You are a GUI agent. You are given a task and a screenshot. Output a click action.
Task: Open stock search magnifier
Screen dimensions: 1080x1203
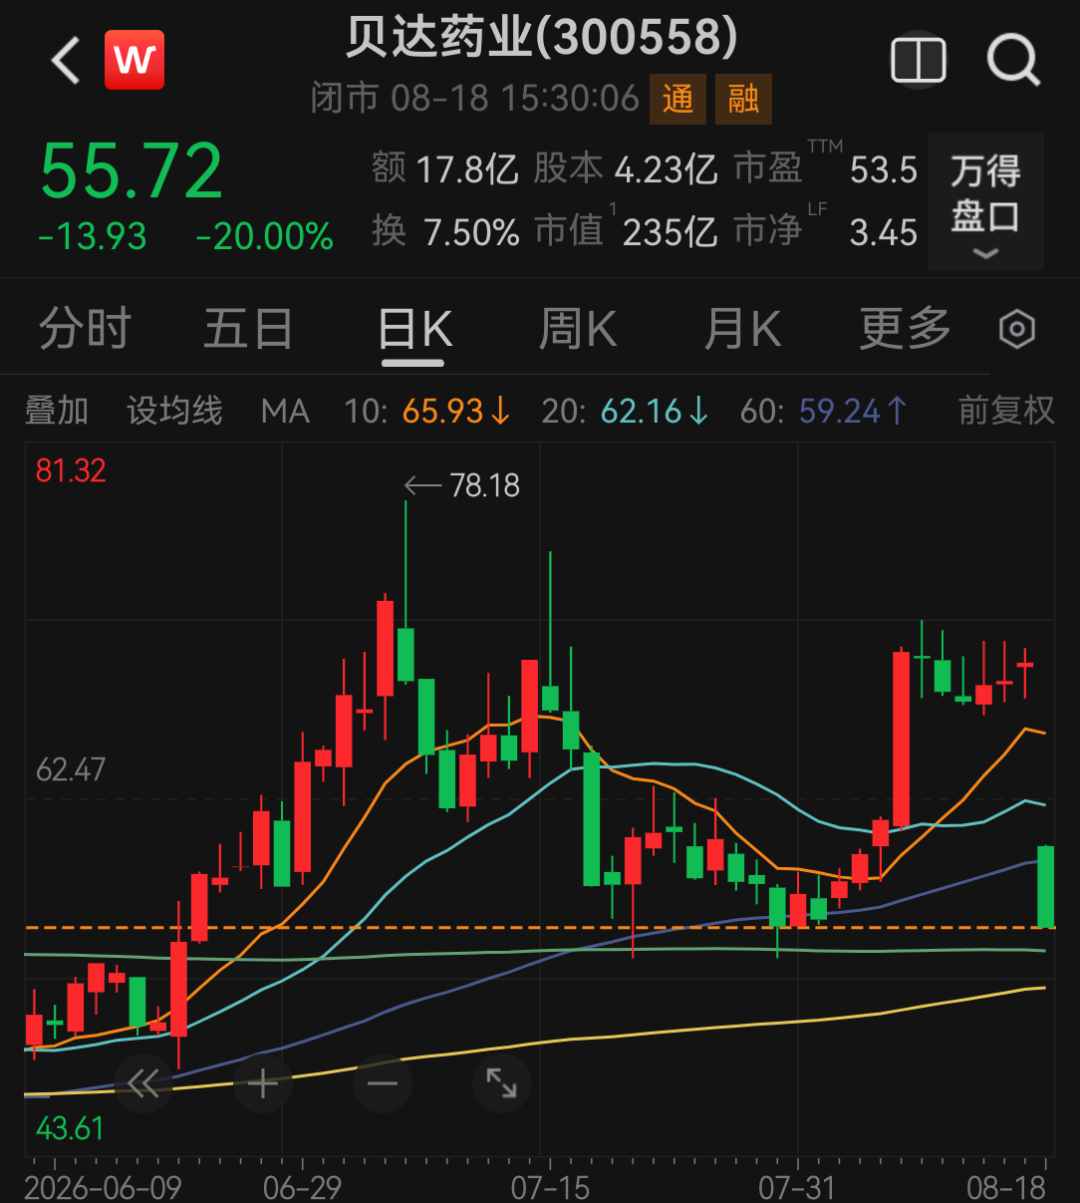[1014, 60]
